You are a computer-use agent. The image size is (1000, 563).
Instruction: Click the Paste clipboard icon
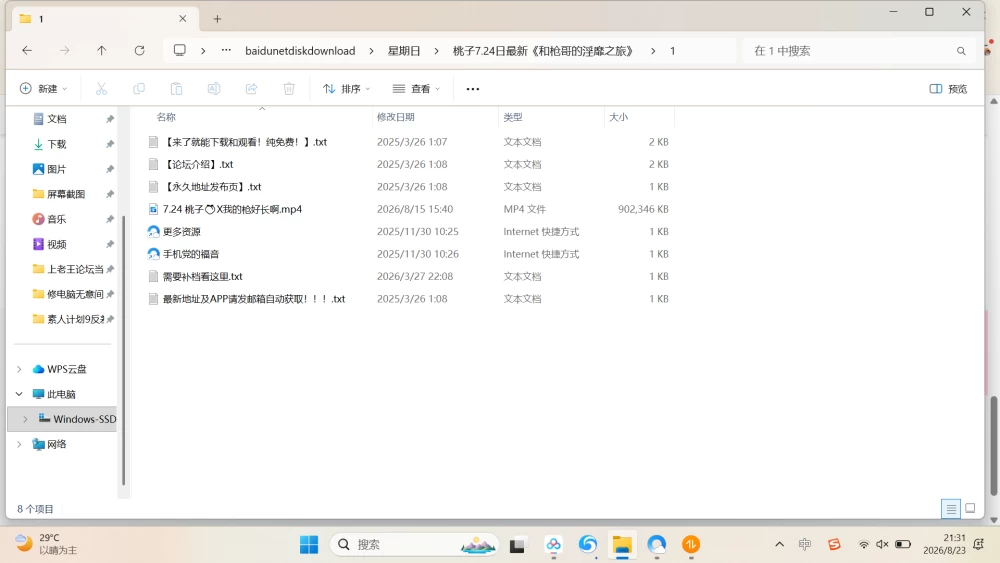tap(177, 89)
